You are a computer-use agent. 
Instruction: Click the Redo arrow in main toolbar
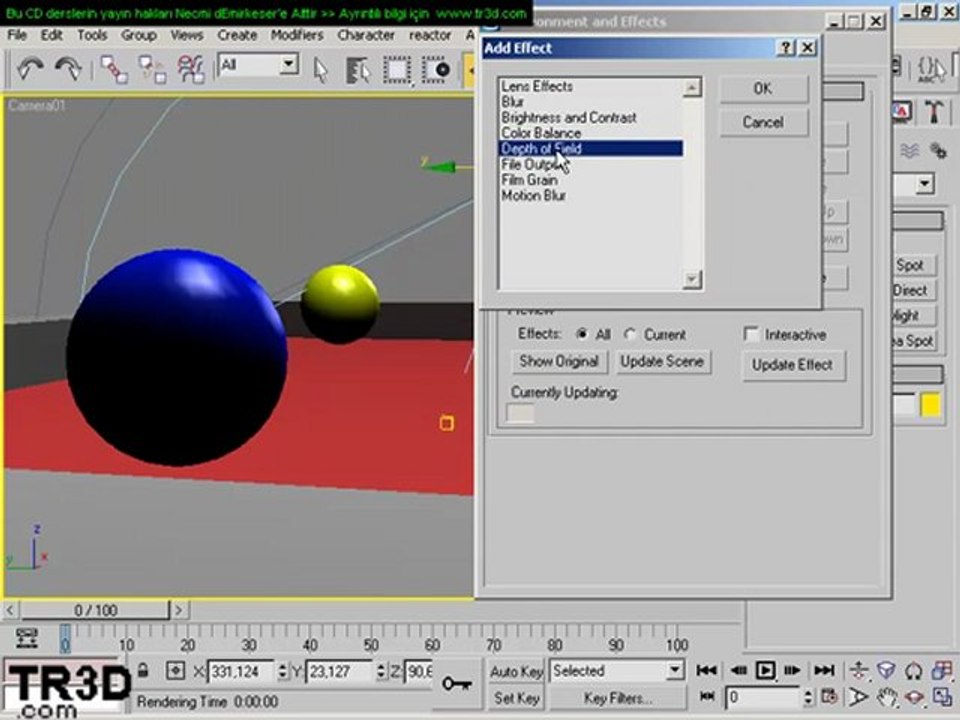click(68, 69)
